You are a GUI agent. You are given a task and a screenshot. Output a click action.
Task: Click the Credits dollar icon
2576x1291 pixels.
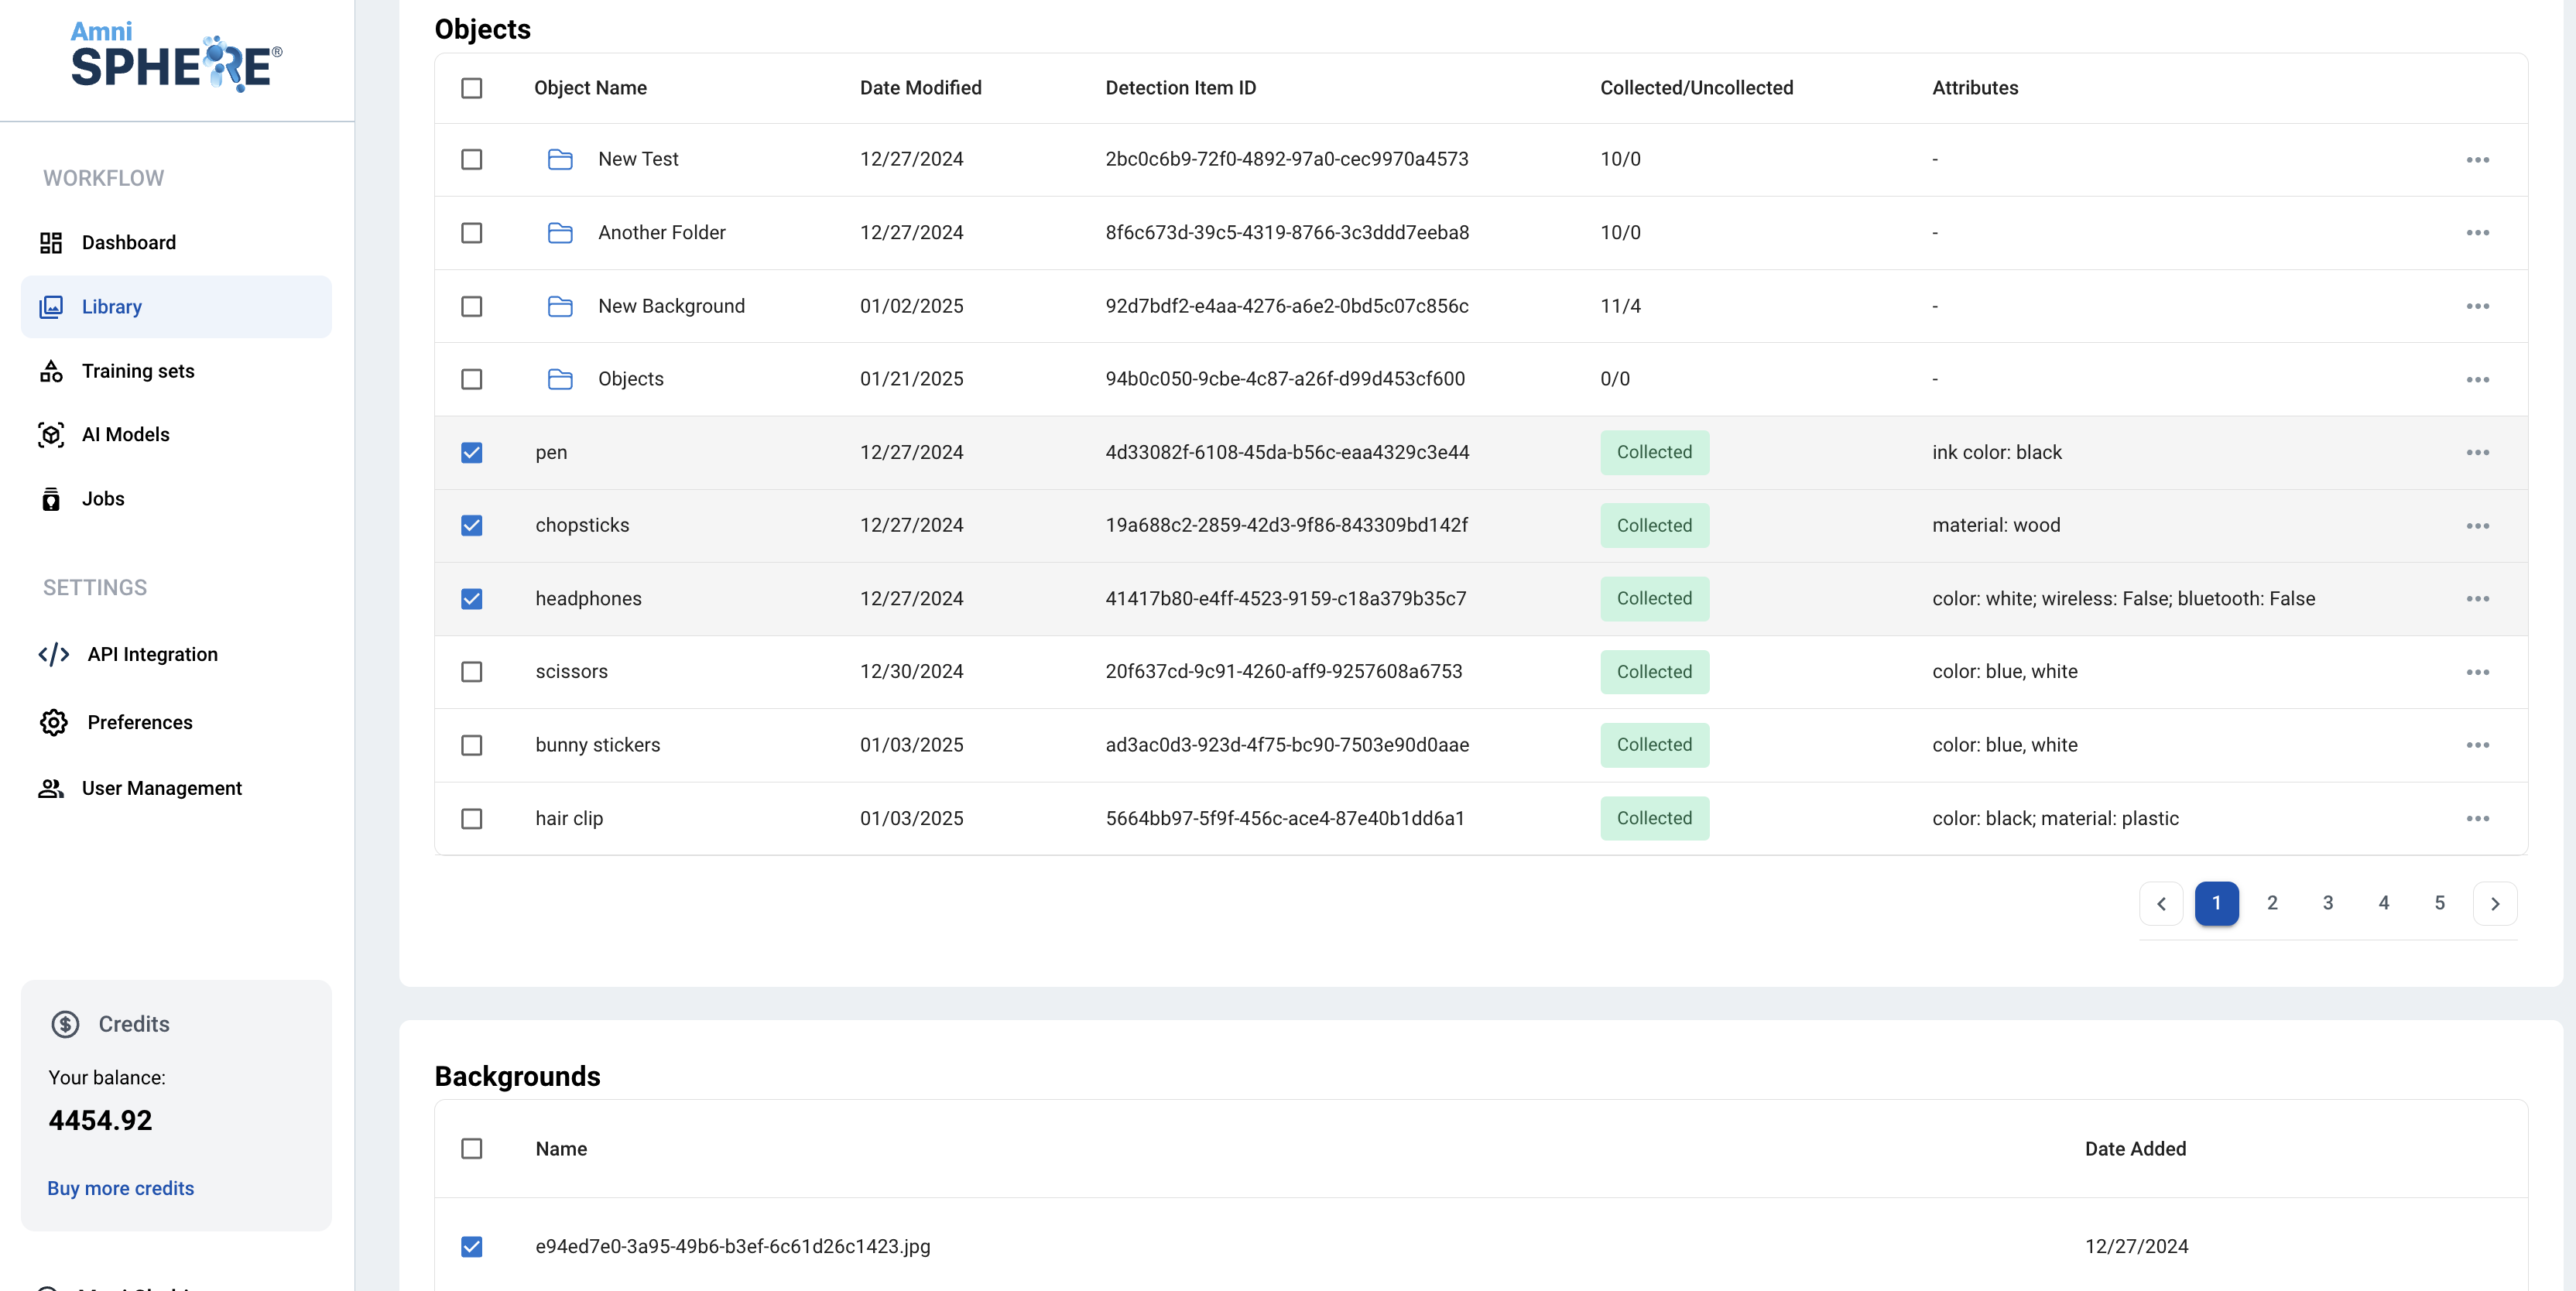[66, 1024]
